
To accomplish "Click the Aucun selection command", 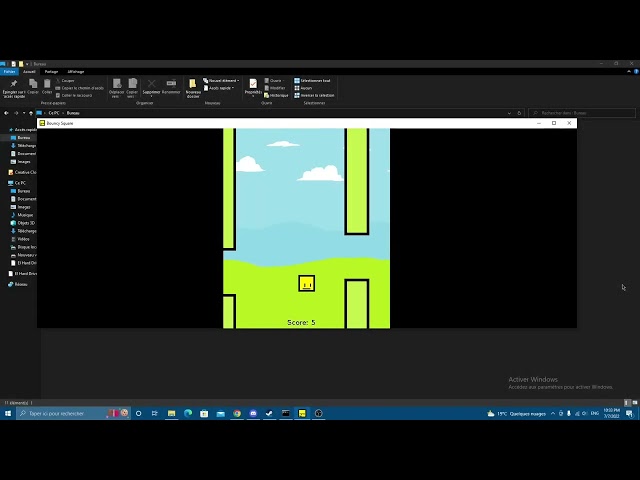I will (x=303, y=88).
